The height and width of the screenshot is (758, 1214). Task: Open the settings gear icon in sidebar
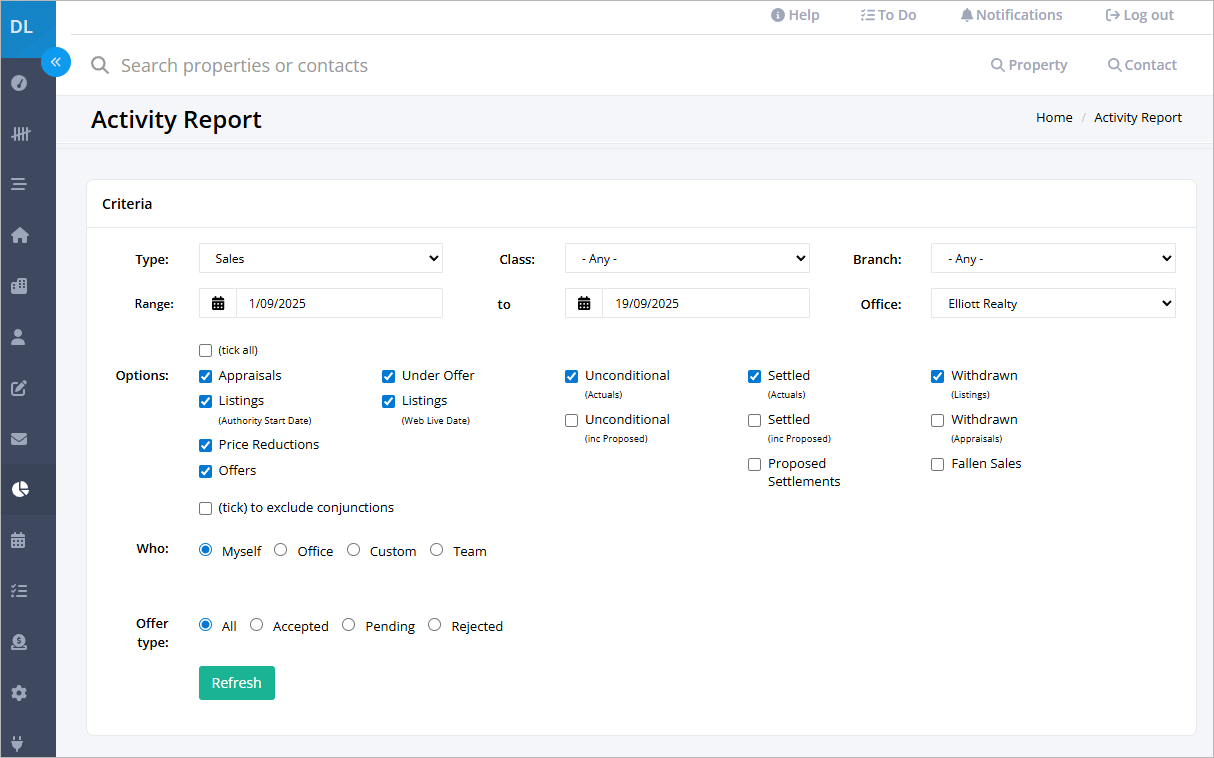[x=19, y=693]
